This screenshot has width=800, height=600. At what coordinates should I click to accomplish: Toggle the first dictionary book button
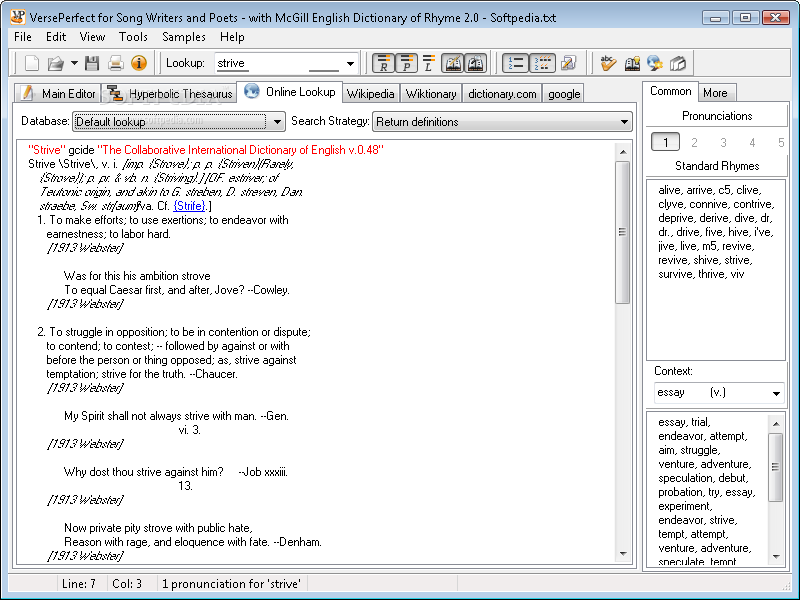[453, 63]
